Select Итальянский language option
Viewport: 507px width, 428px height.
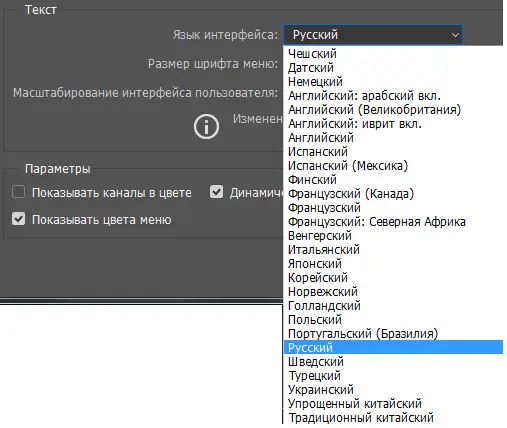pos(393,250)
